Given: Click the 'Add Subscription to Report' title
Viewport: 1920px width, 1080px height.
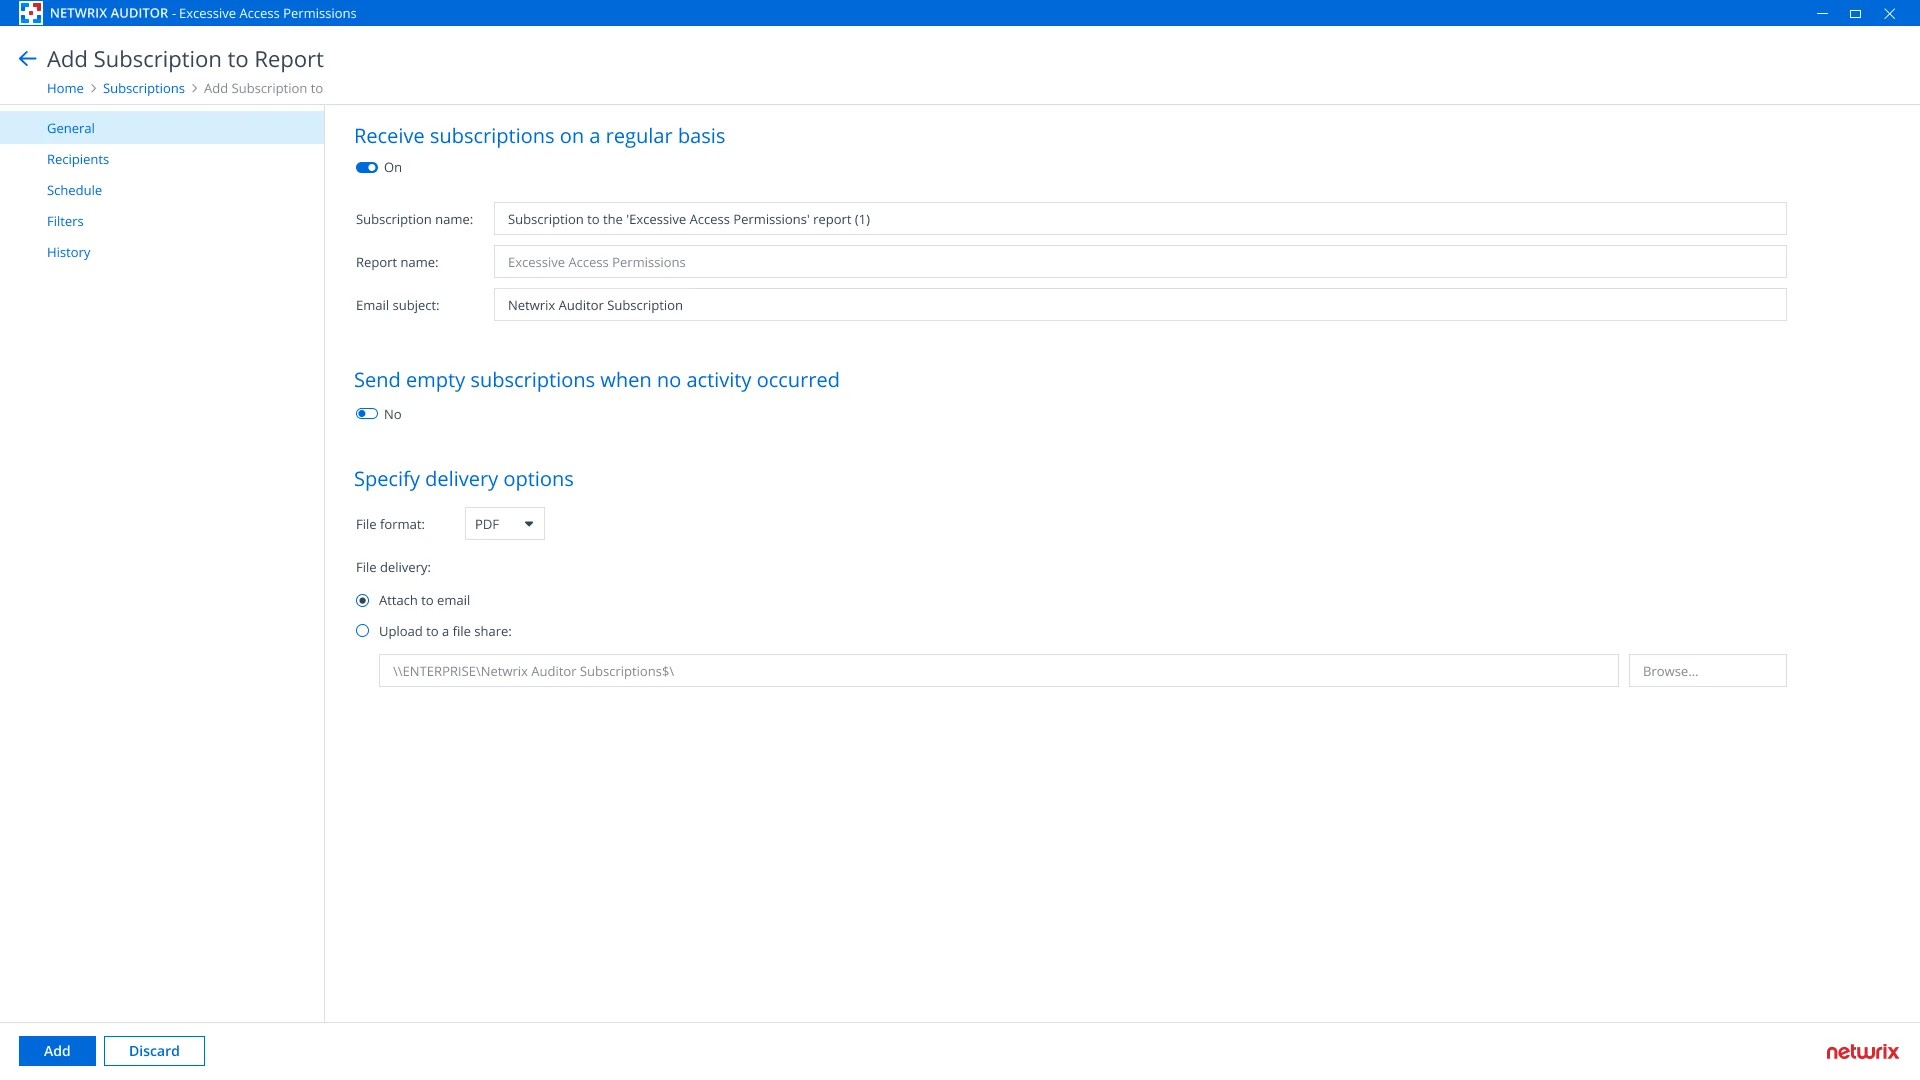Looking at the screenshot, I should coord(185,59).
